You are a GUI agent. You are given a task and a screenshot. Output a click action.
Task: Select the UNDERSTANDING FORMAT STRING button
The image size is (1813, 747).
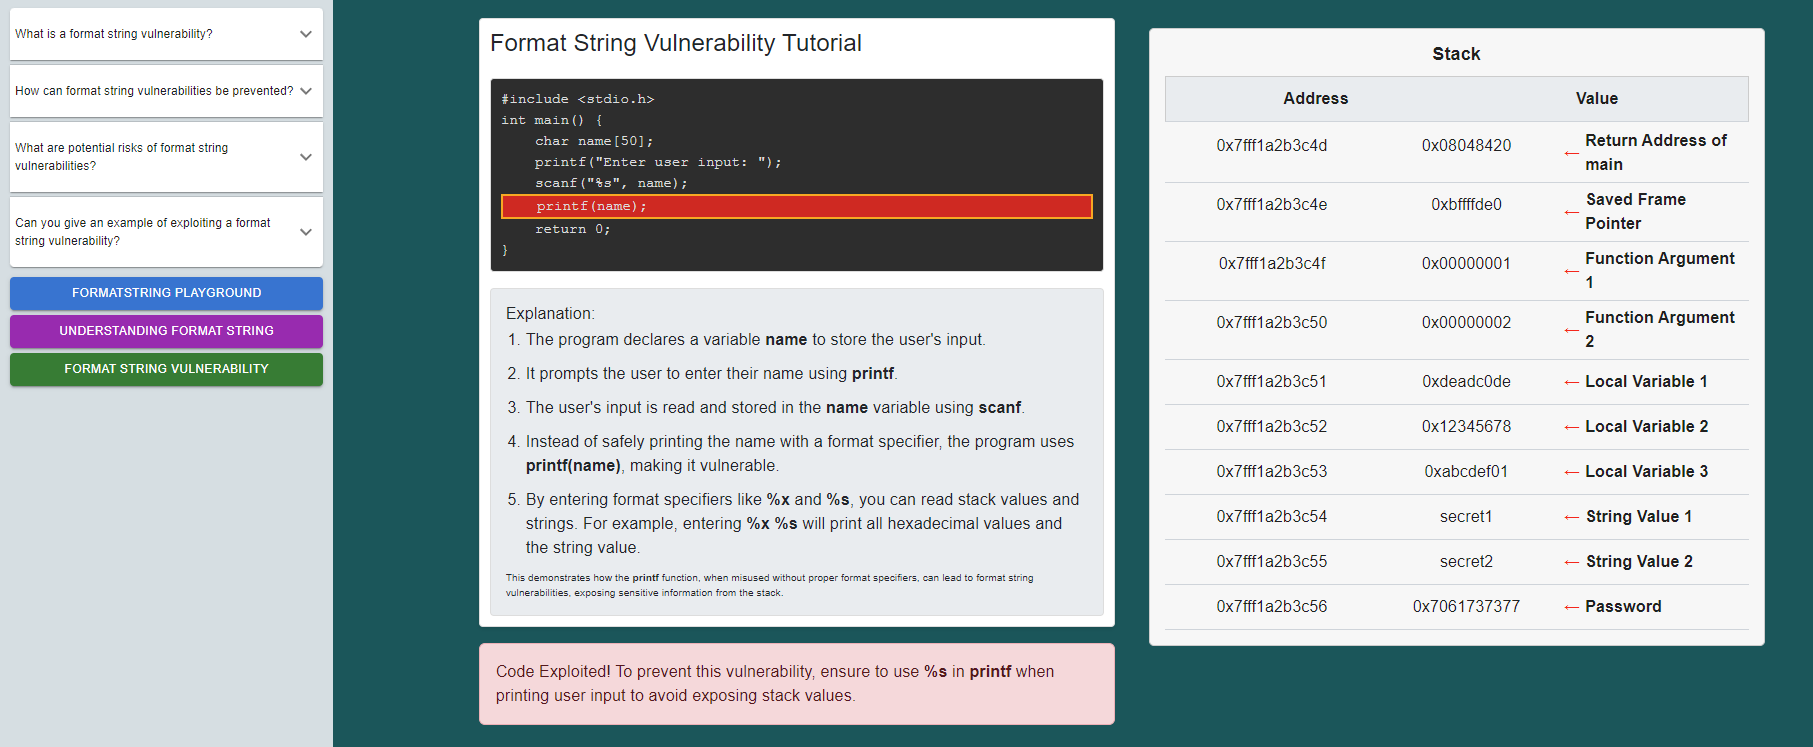pos(166,331)
